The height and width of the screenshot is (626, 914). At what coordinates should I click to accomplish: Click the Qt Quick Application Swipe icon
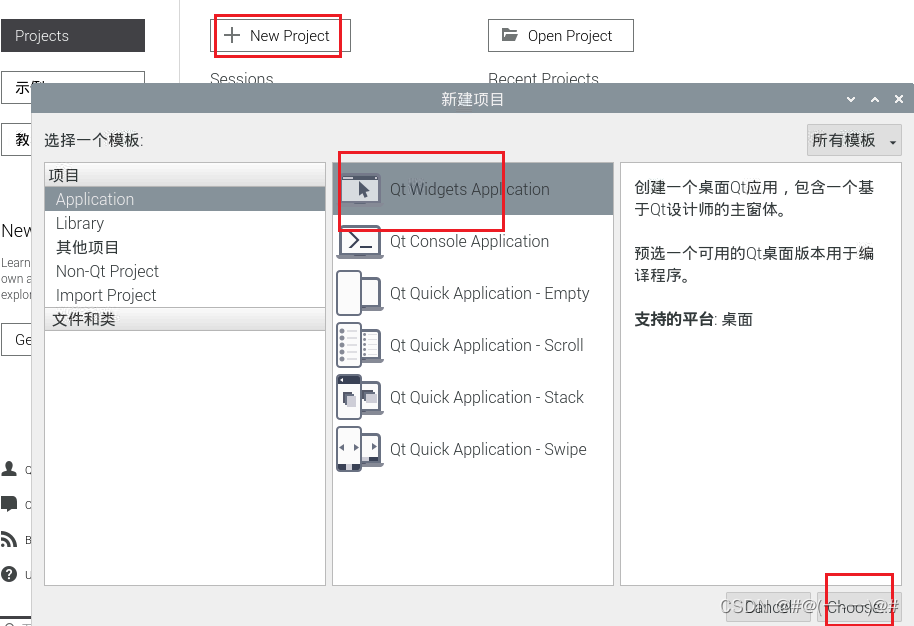[x=360, y=449]
